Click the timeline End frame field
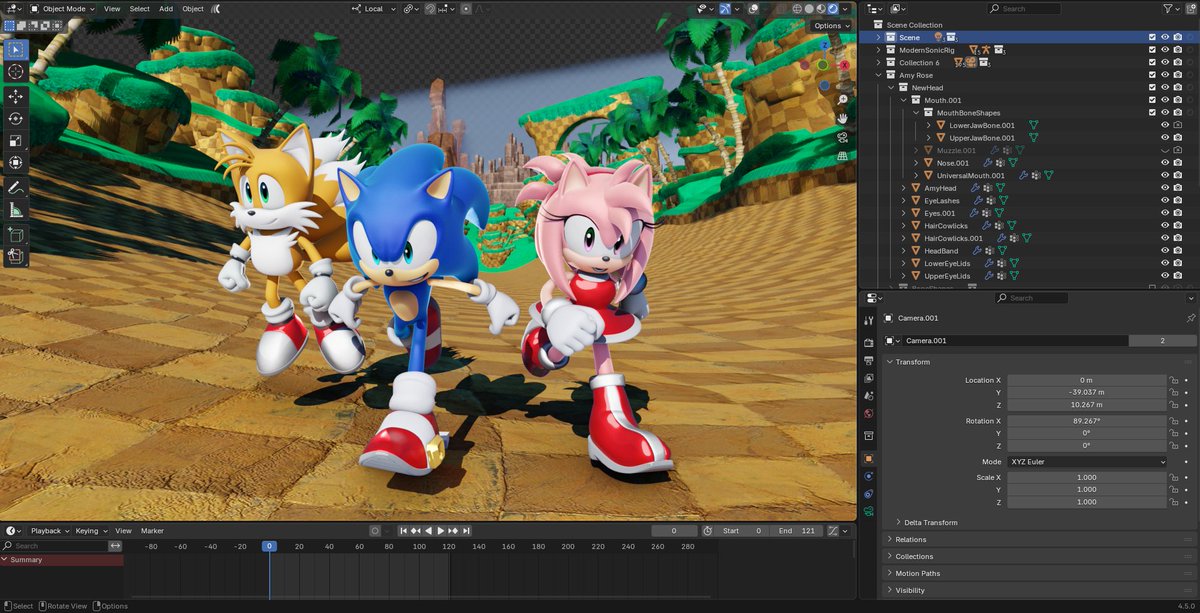The height and width of the screenshot is (613, 1200). (x=797, y=531)
